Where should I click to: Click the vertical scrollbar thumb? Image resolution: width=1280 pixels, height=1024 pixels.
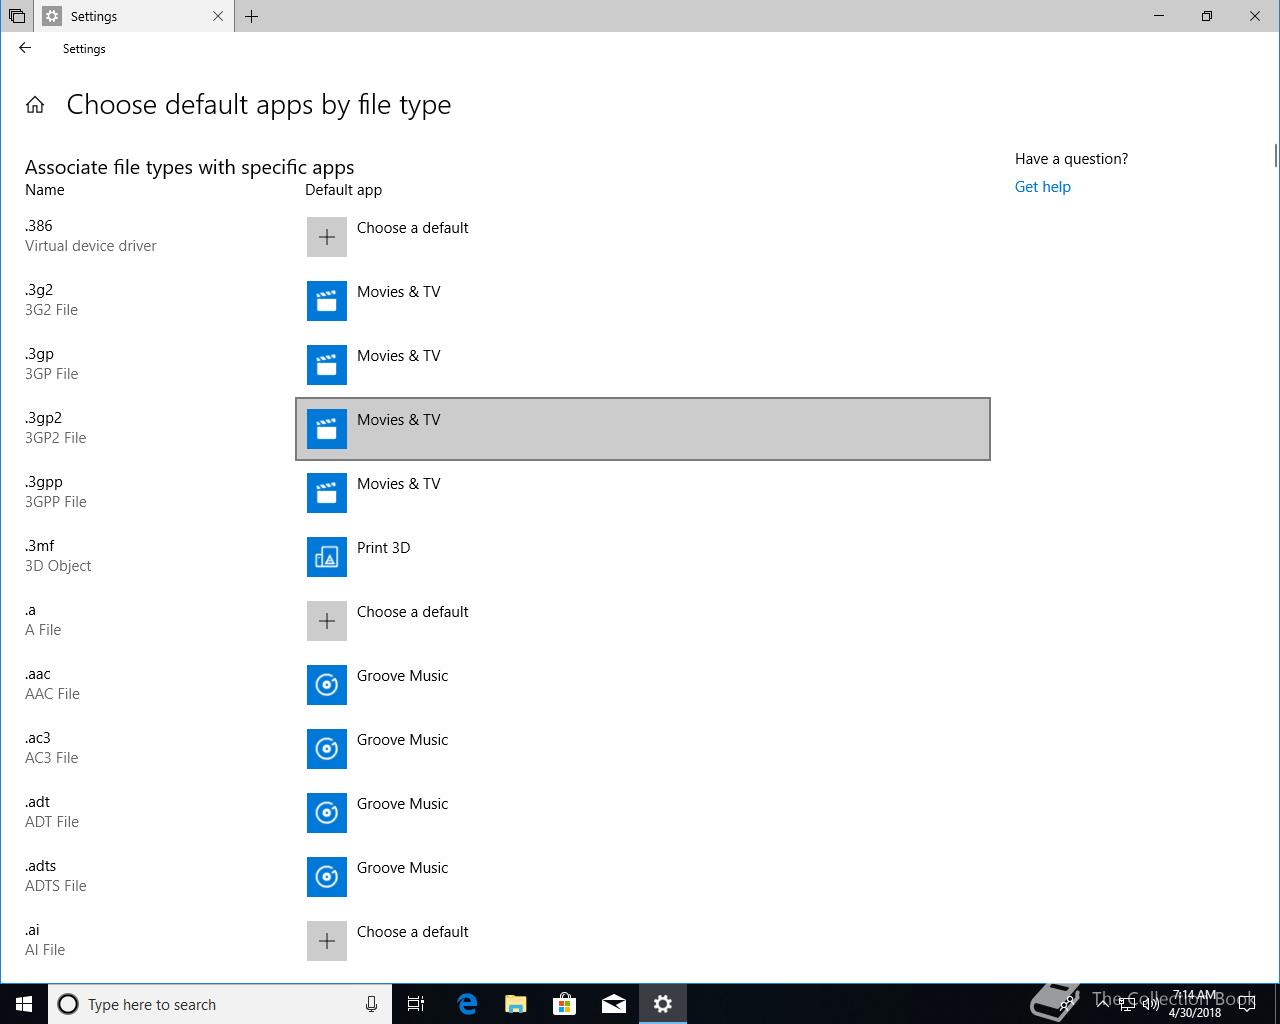tap(1276, 156)
